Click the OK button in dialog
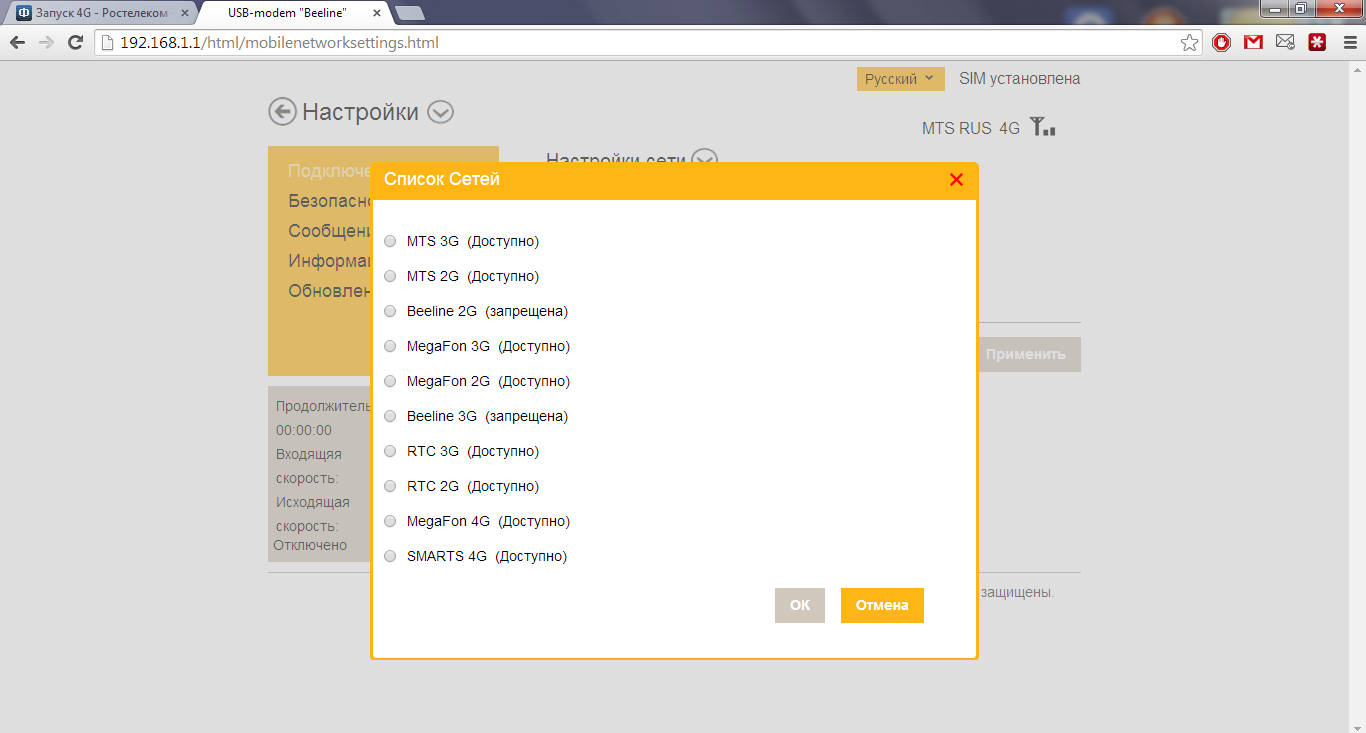Image resolution: width=1366 pixels, height=733 pixels. click(799, 605)
